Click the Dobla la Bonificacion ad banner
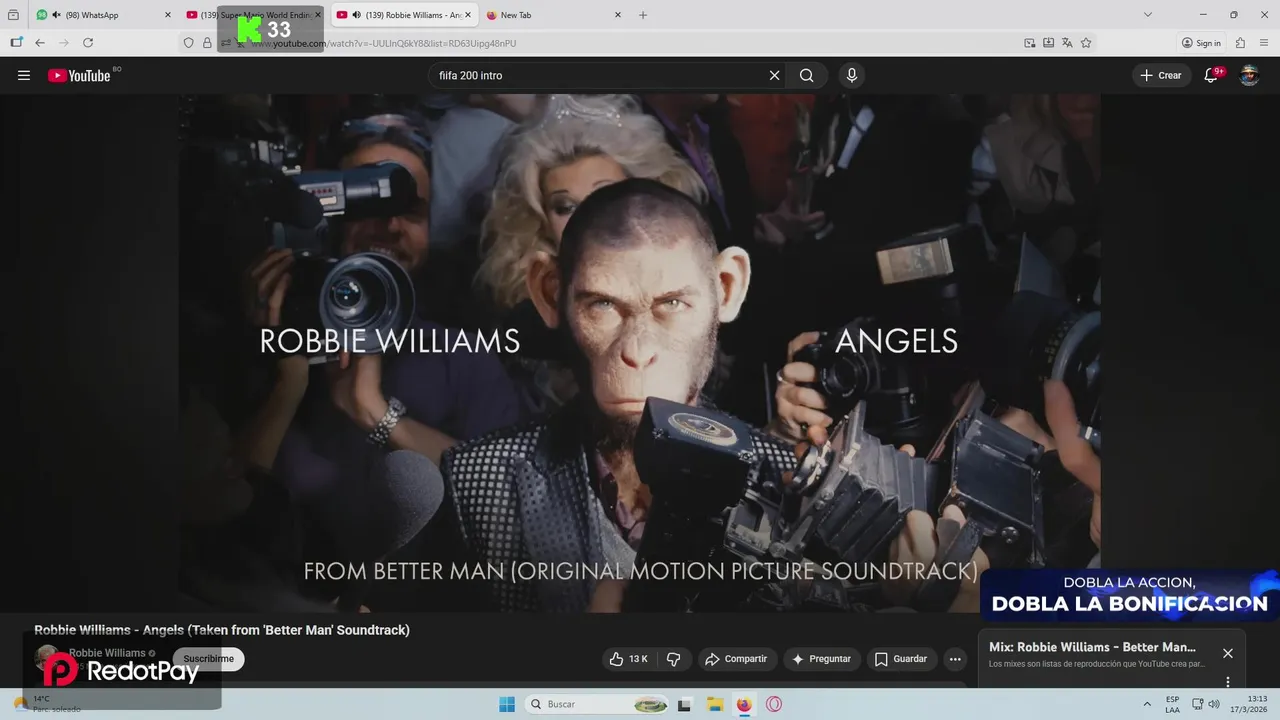This screenshot has height=720, width=1280. [1130, 595]
